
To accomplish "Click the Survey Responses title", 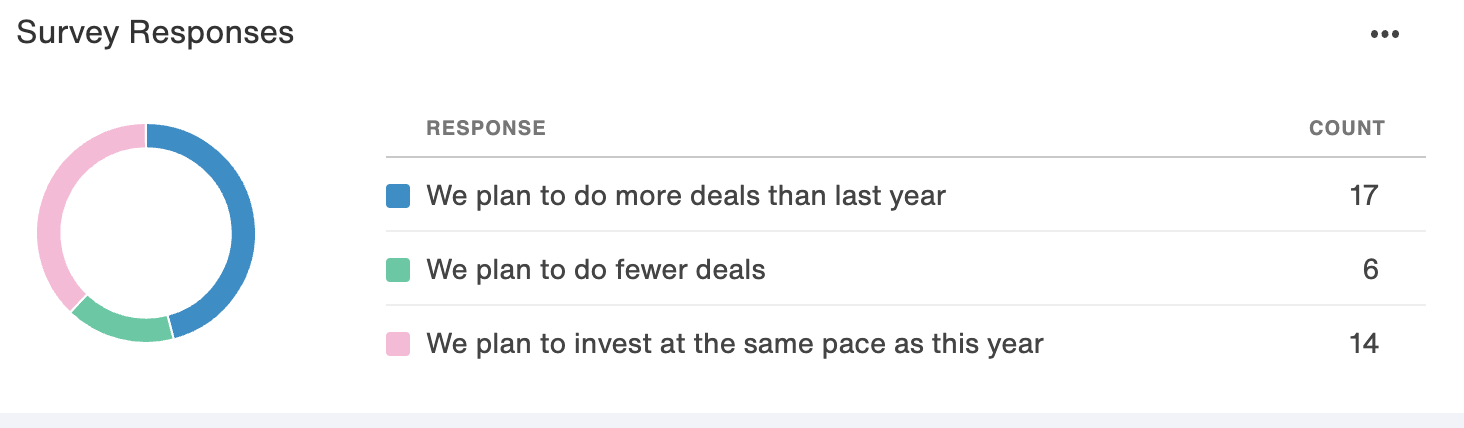I will [x=155, y=33].
